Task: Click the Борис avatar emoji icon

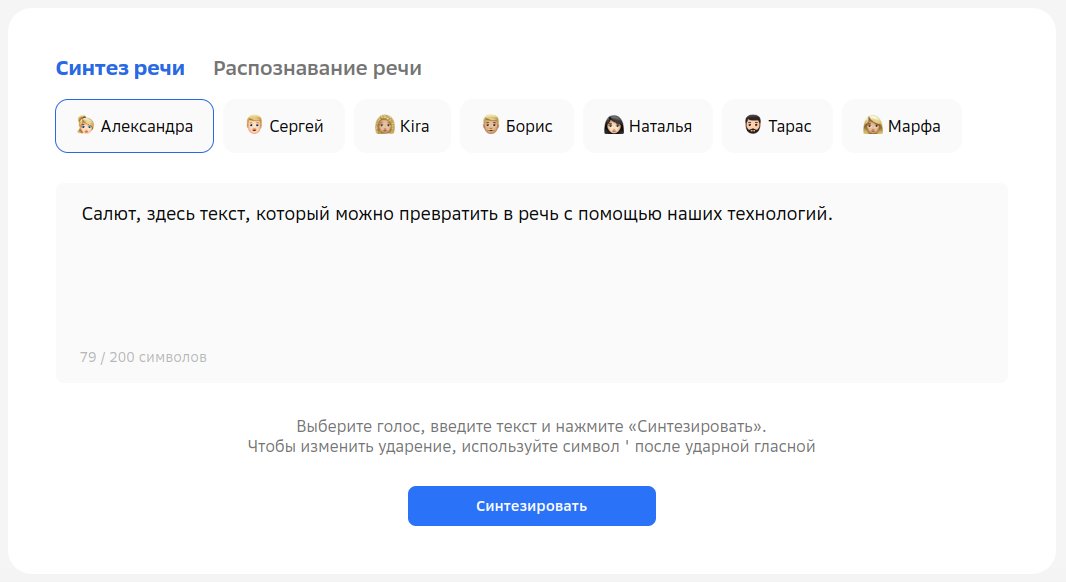Action: pos(491,126)
